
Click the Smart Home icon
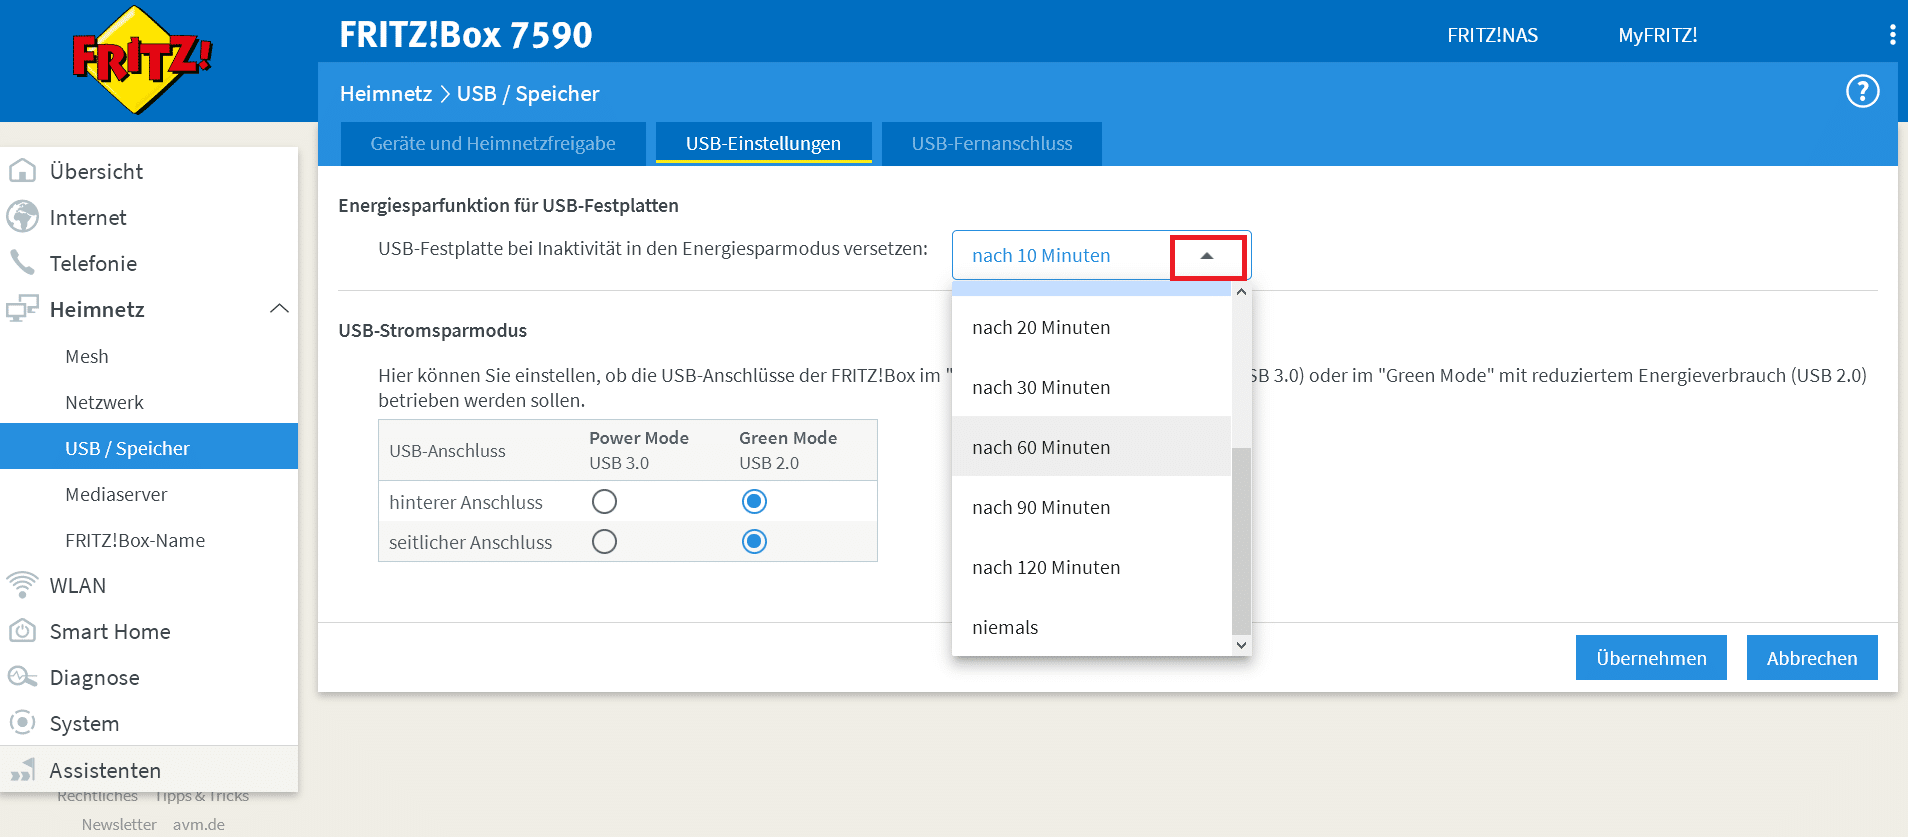point(22,631)
